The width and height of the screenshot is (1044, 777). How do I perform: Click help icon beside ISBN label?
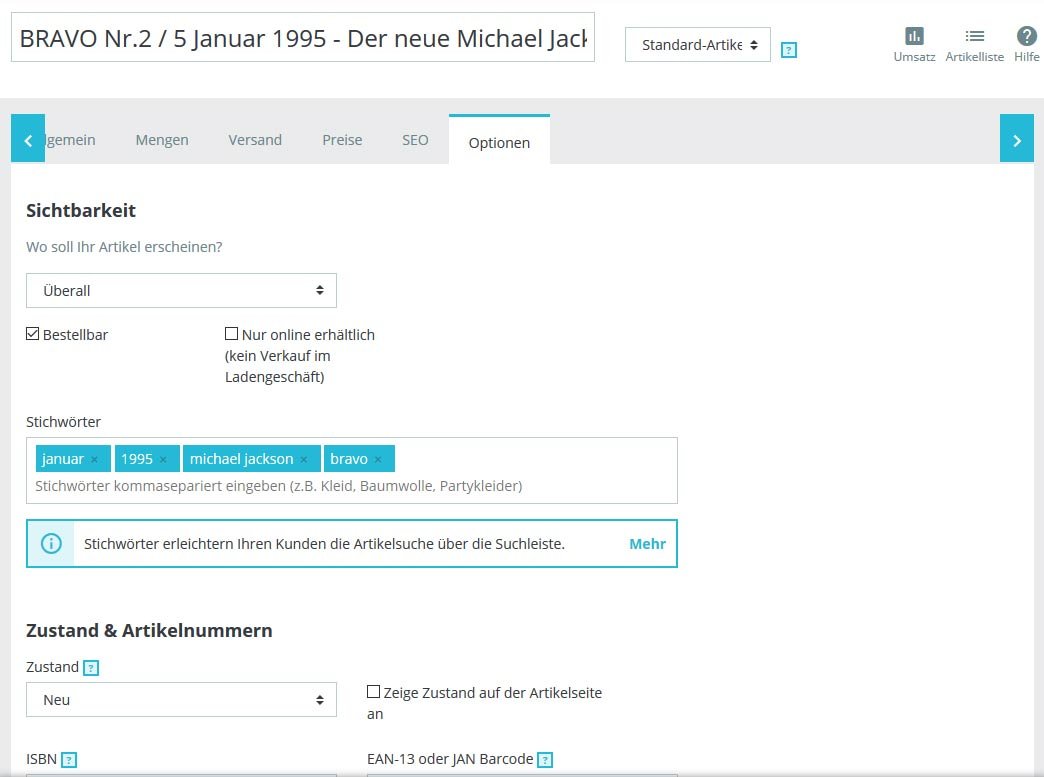pyautogui.click(x=69, y=759)
